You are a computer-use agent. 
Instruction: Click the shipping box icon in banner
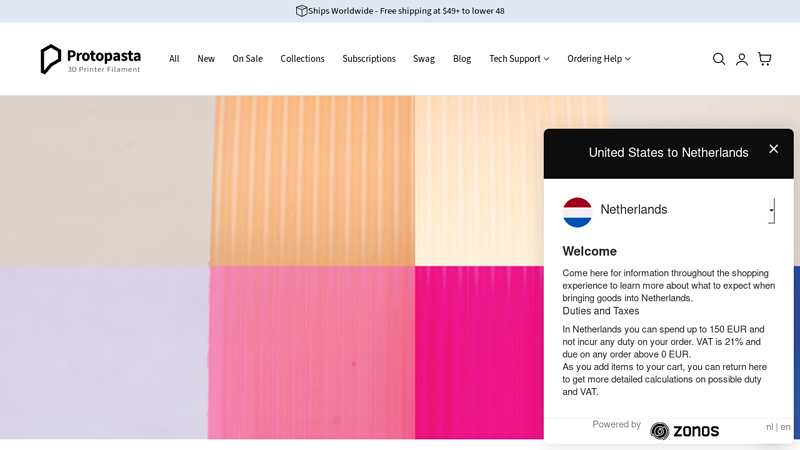point(301,11)
